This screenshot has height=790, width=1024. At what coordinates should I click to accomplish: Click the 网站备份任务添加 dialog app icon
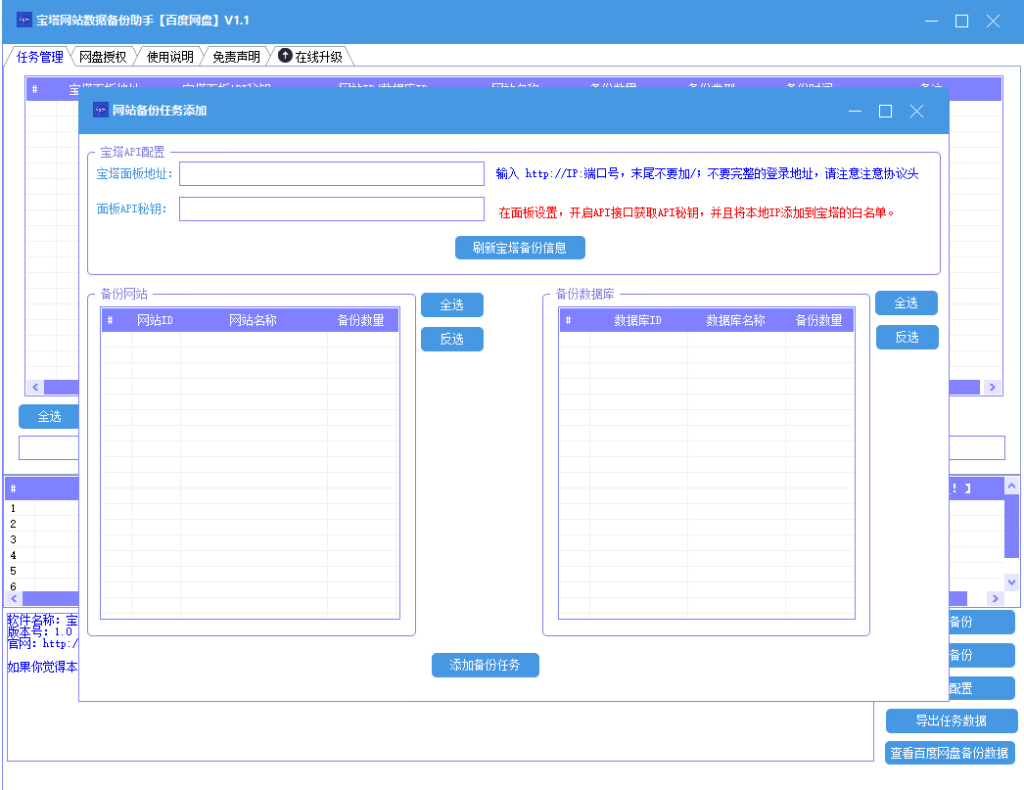pos(100,110)
